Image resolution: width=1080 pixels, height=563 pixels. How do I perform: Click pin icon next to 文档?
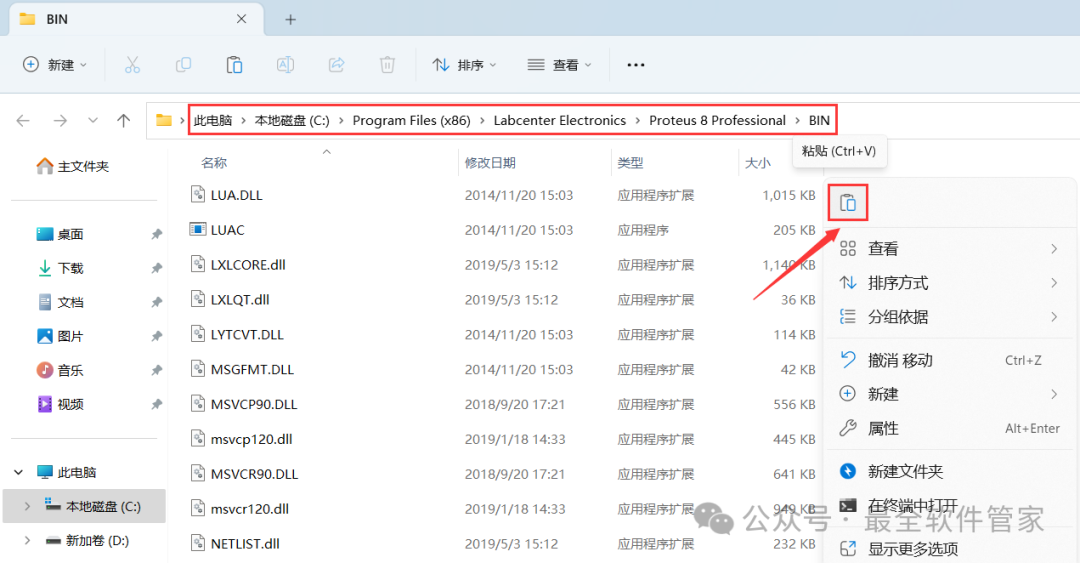(x=156, y=302)
